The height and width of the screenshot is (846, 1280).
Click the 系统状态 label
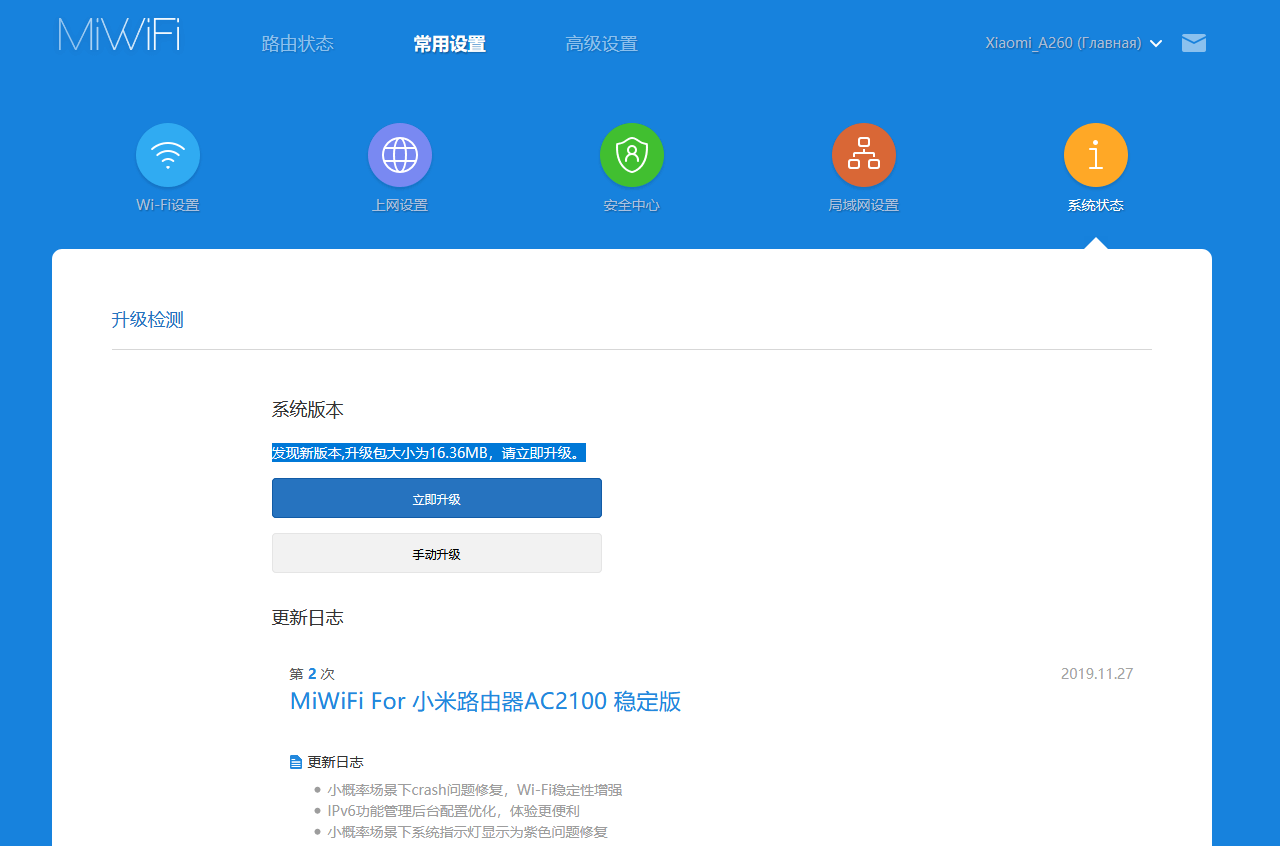click(x=1096, y=206)
